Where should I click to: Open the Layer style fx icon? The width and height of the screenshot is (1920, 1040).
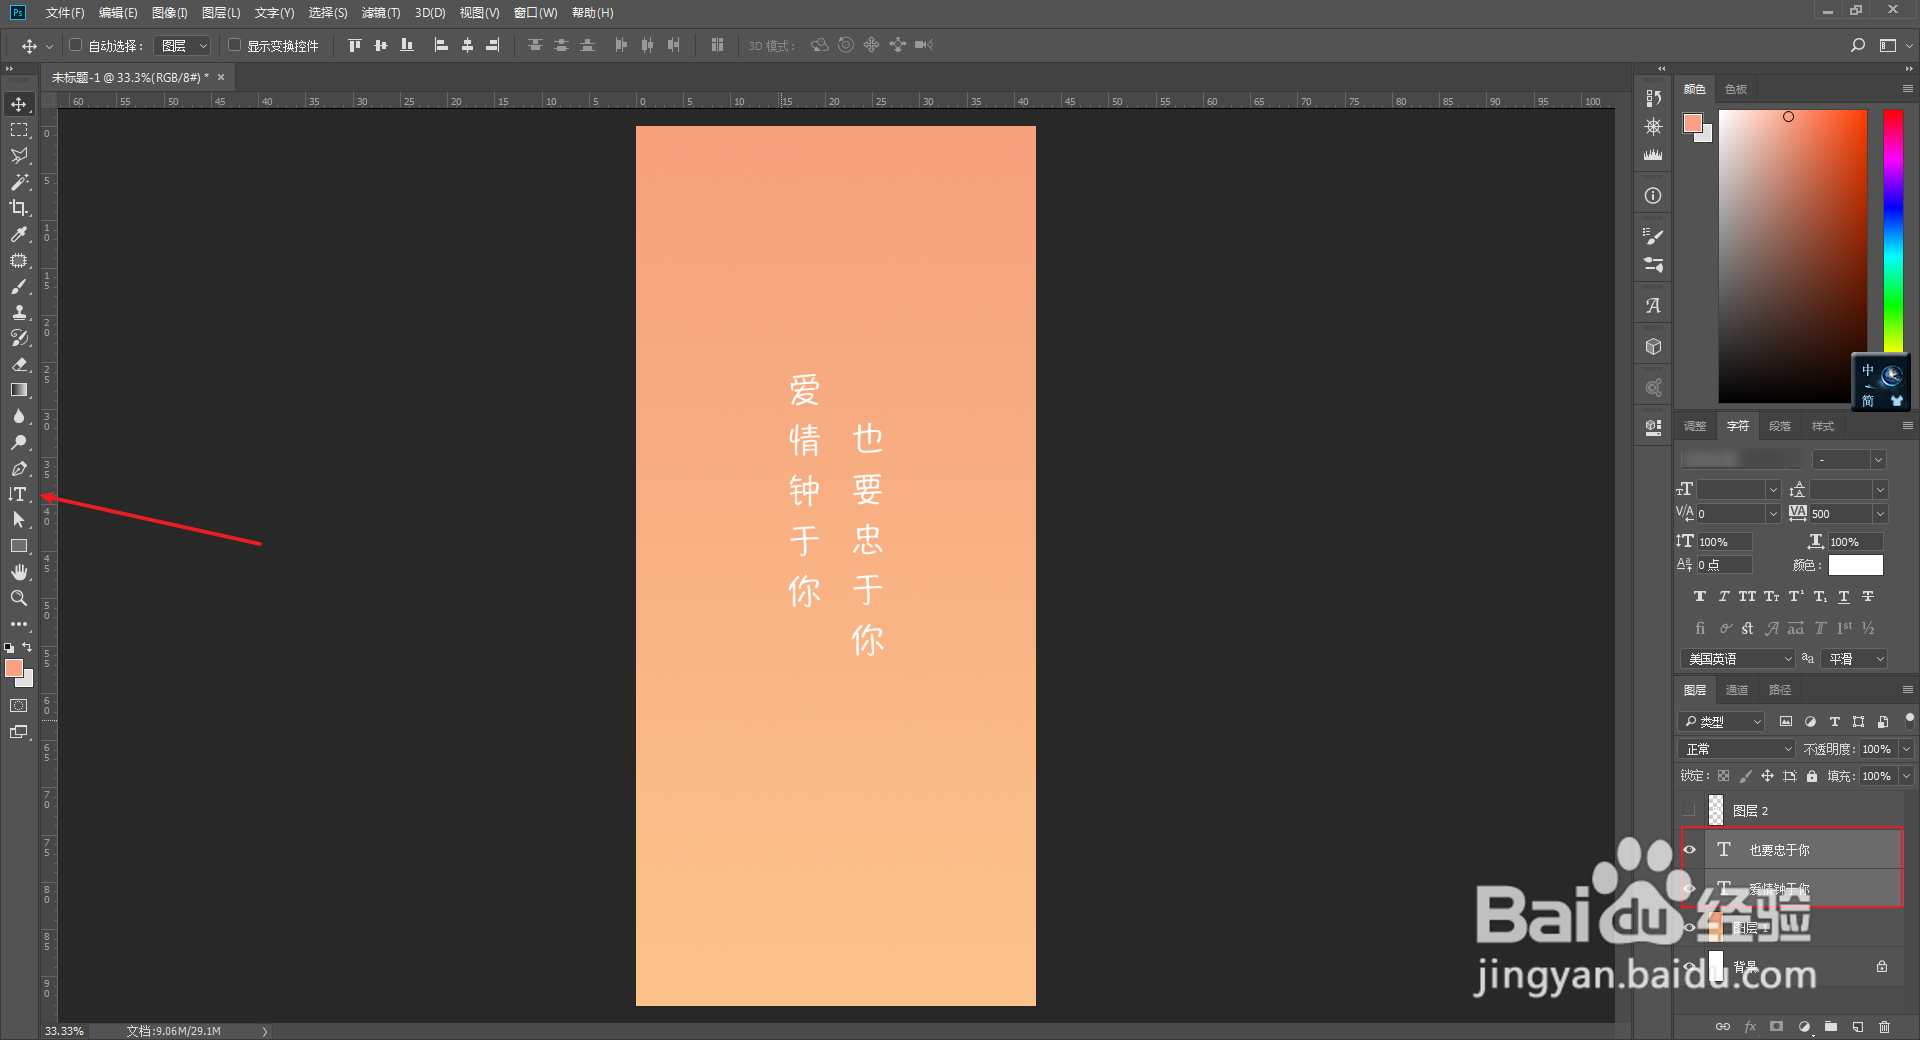[x=1750, y=1026]
